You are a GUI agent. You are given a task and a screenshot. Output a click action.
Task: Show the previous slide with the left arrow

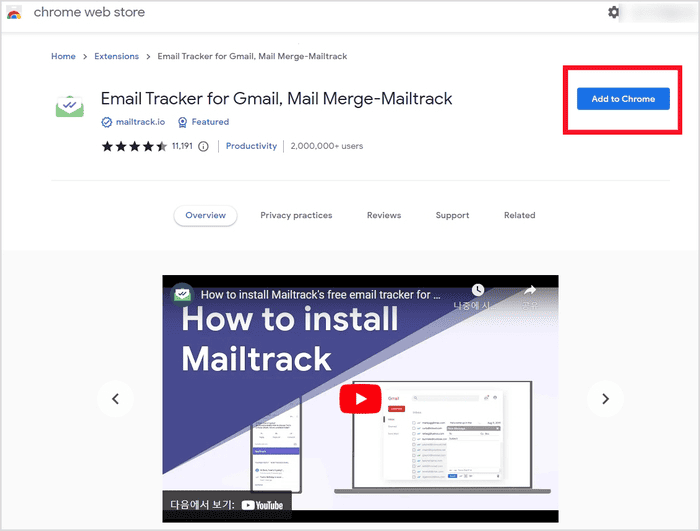pyautogui.click(x=115, y=398)
